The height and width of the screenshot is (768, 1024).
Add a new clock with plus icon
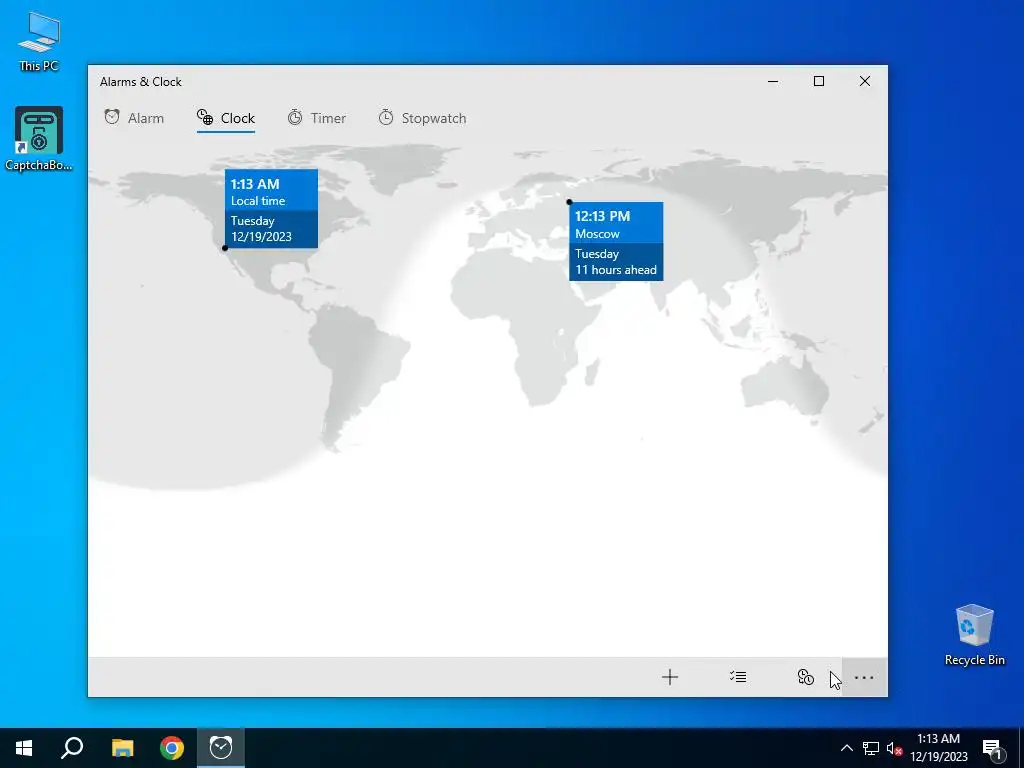click(x=669, y=677)
